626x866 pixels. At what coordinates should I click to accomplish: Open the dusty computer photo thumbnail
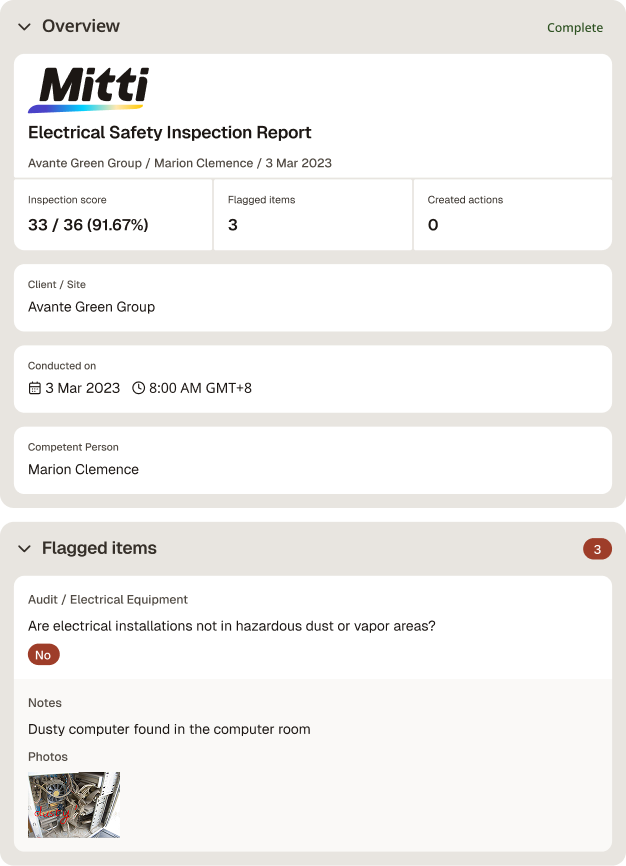tap(74, 805)
